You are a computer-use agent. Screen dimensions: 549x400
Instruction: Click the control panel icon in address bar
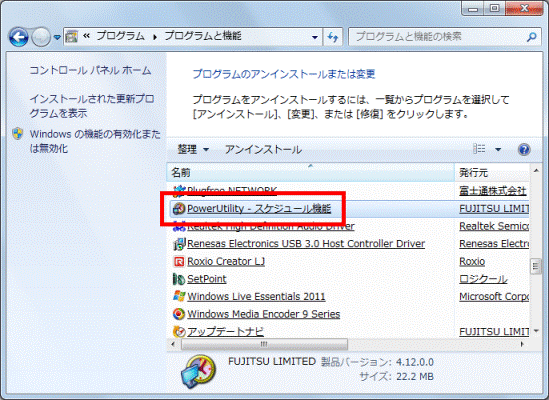(72, 36)
